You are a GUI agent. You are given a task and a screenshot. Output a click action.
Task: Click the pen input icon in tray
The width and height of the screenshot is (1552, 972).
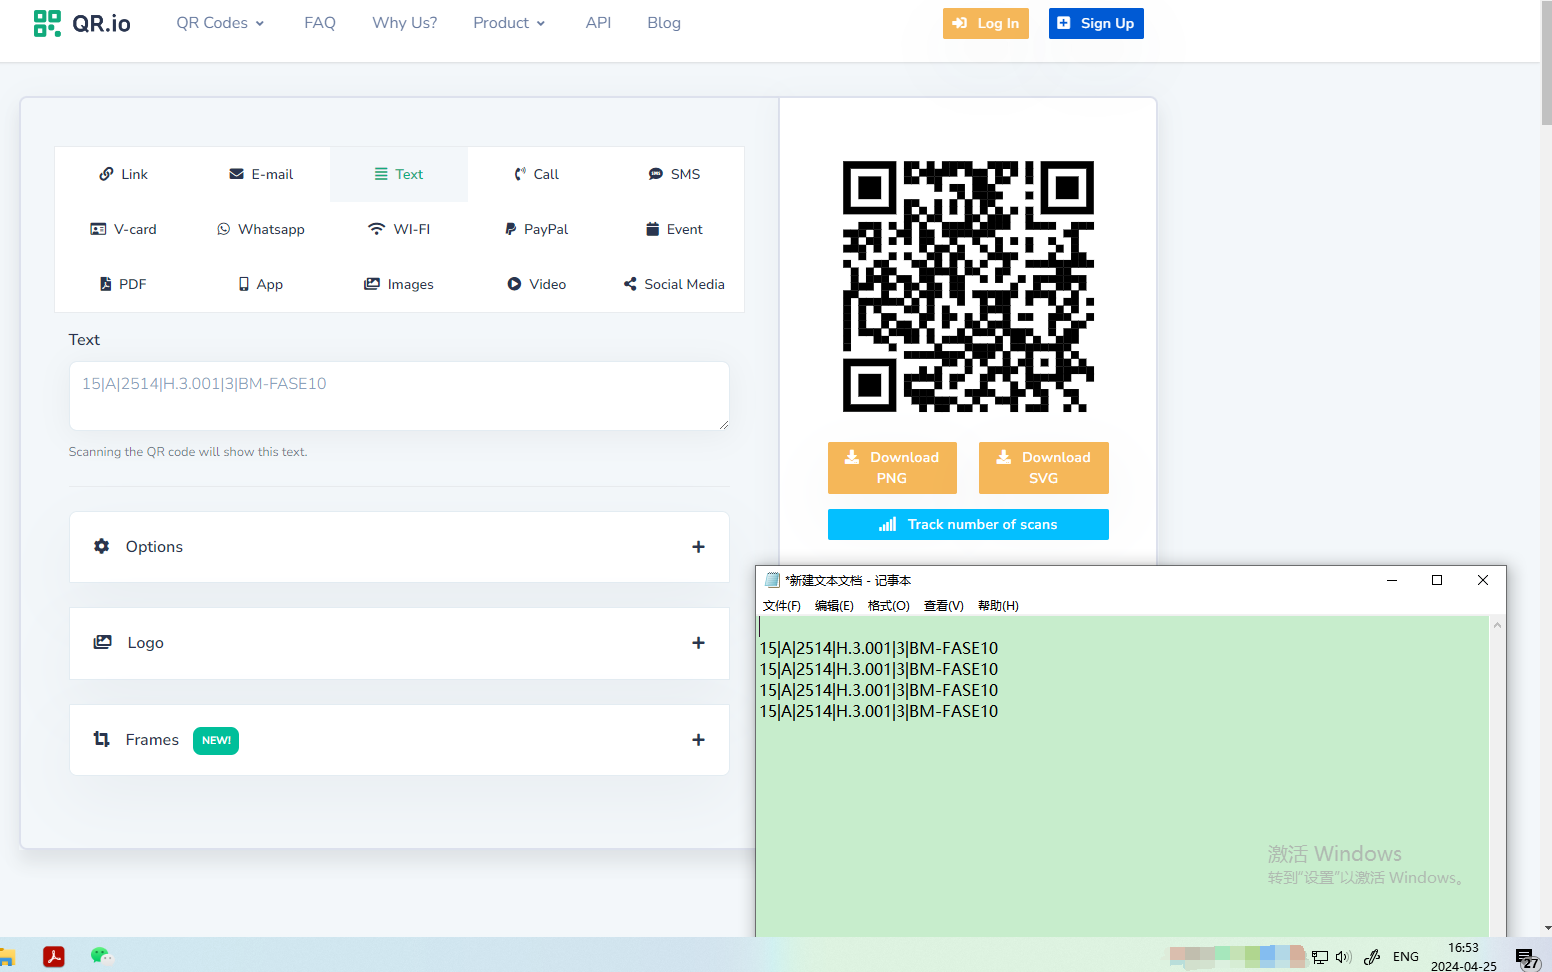pos(1372,957)
